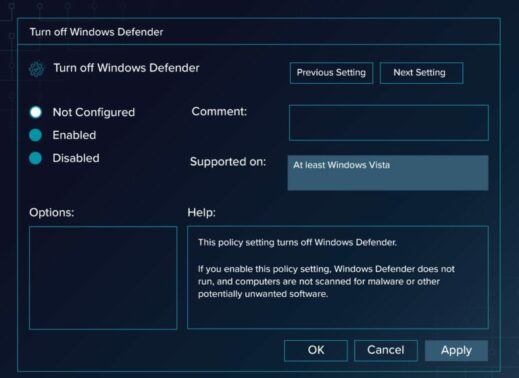Click inside the empty Options panel
Image resolution: width=519 pixels, height=378 pixels.
(103, 278)
